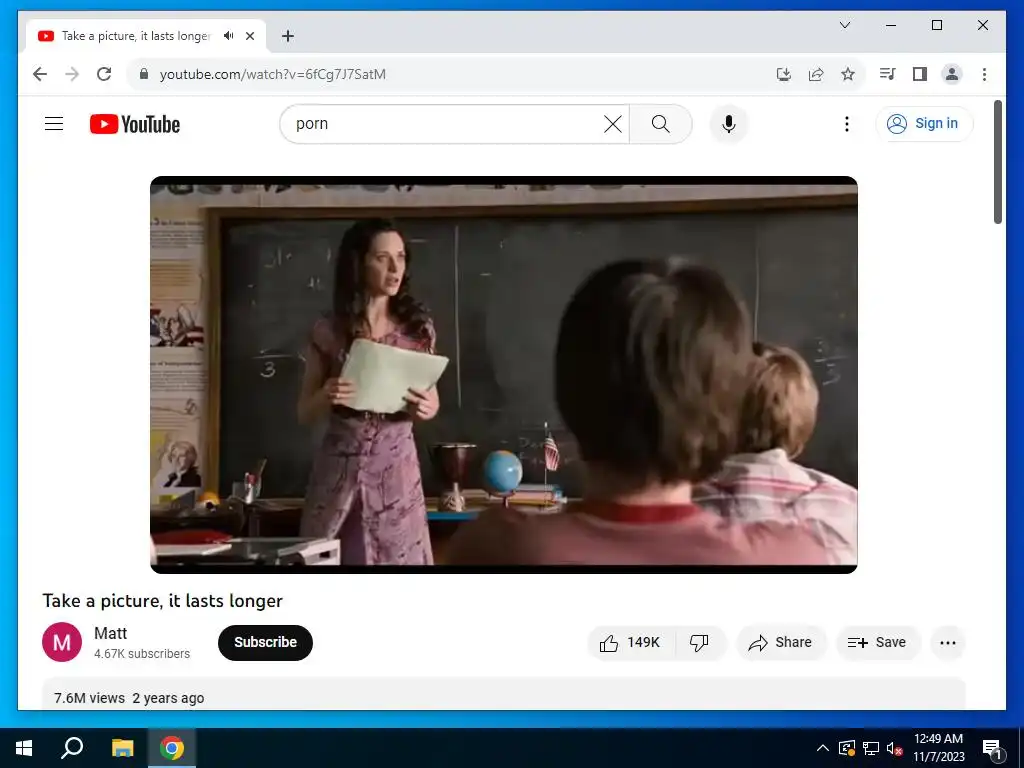Bookmark this tab with the star
The image size is (1024, 768).
coord(848,74)
